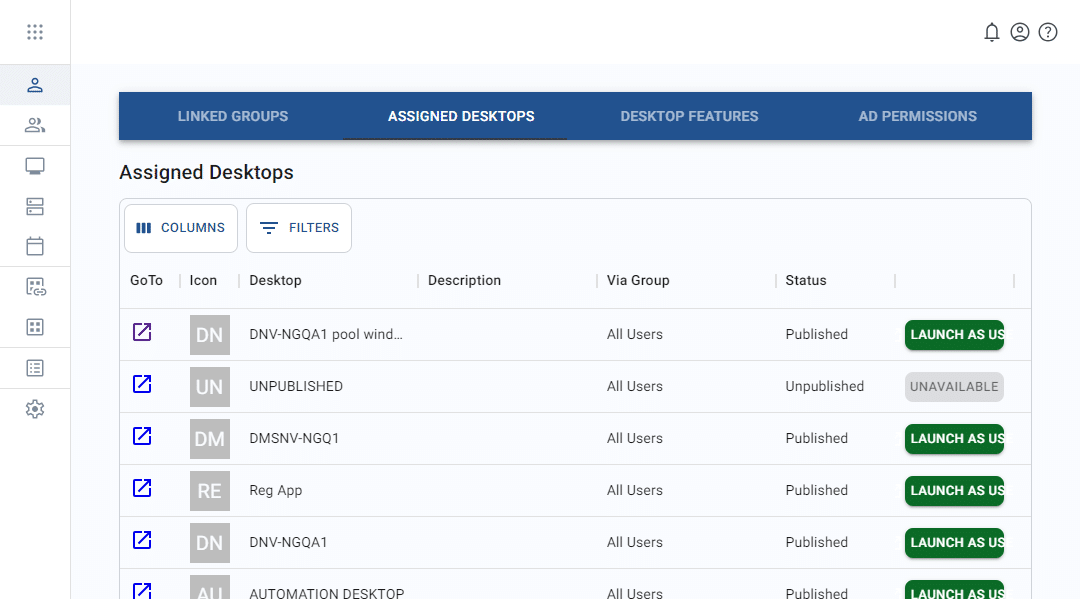Open the user account profile icon
Image resolution: width=1080 pixels, height=599 pixels.
1020,31
